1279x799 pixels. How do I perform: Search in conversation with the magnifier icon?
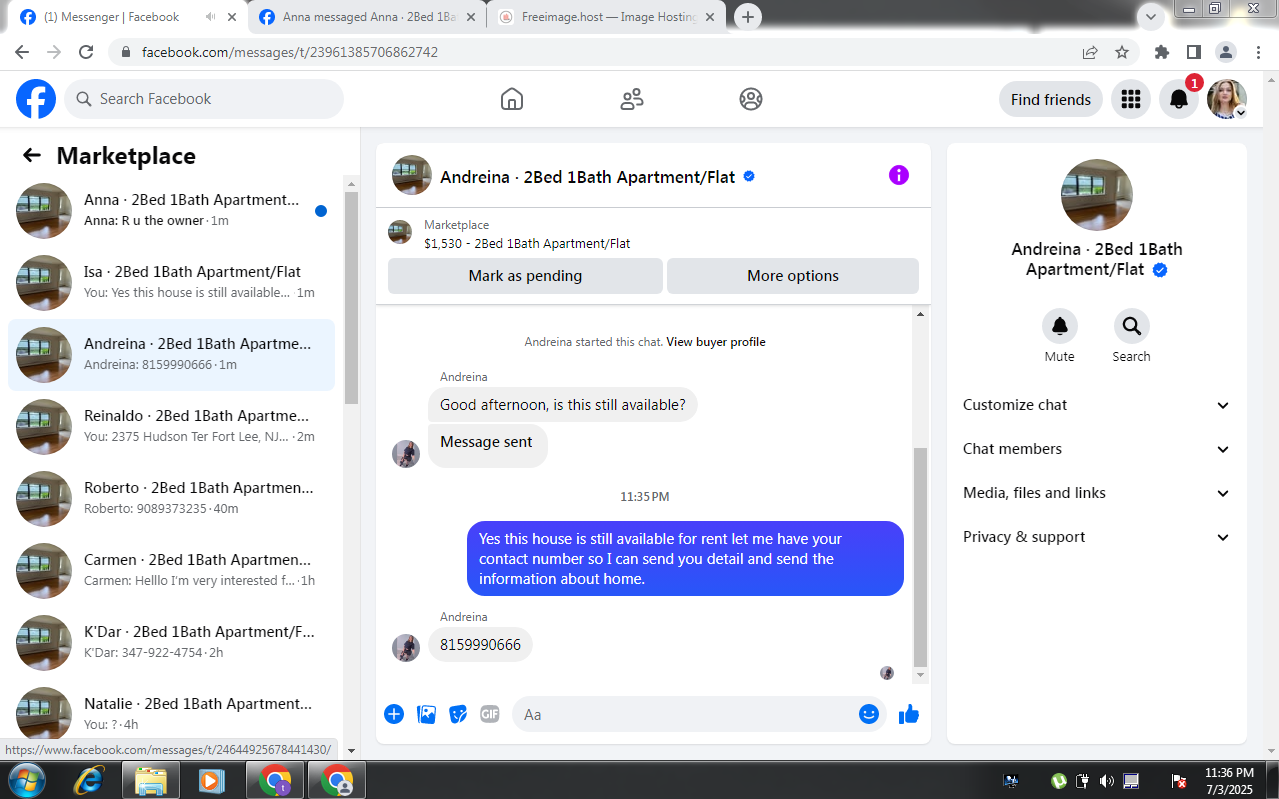point(1132,326)
